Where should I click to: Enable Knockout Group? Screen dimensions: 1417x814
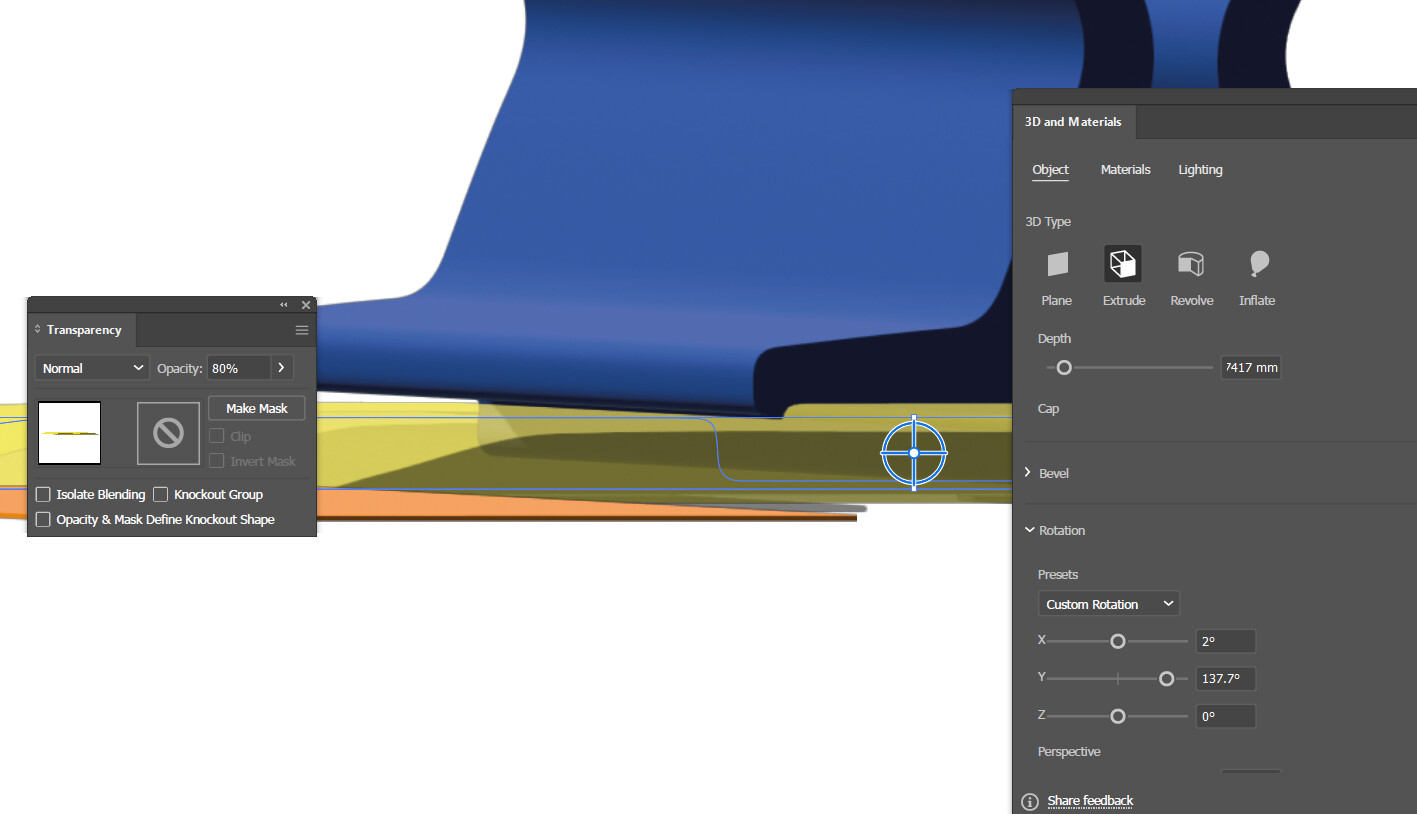click(x=161, y=494)
